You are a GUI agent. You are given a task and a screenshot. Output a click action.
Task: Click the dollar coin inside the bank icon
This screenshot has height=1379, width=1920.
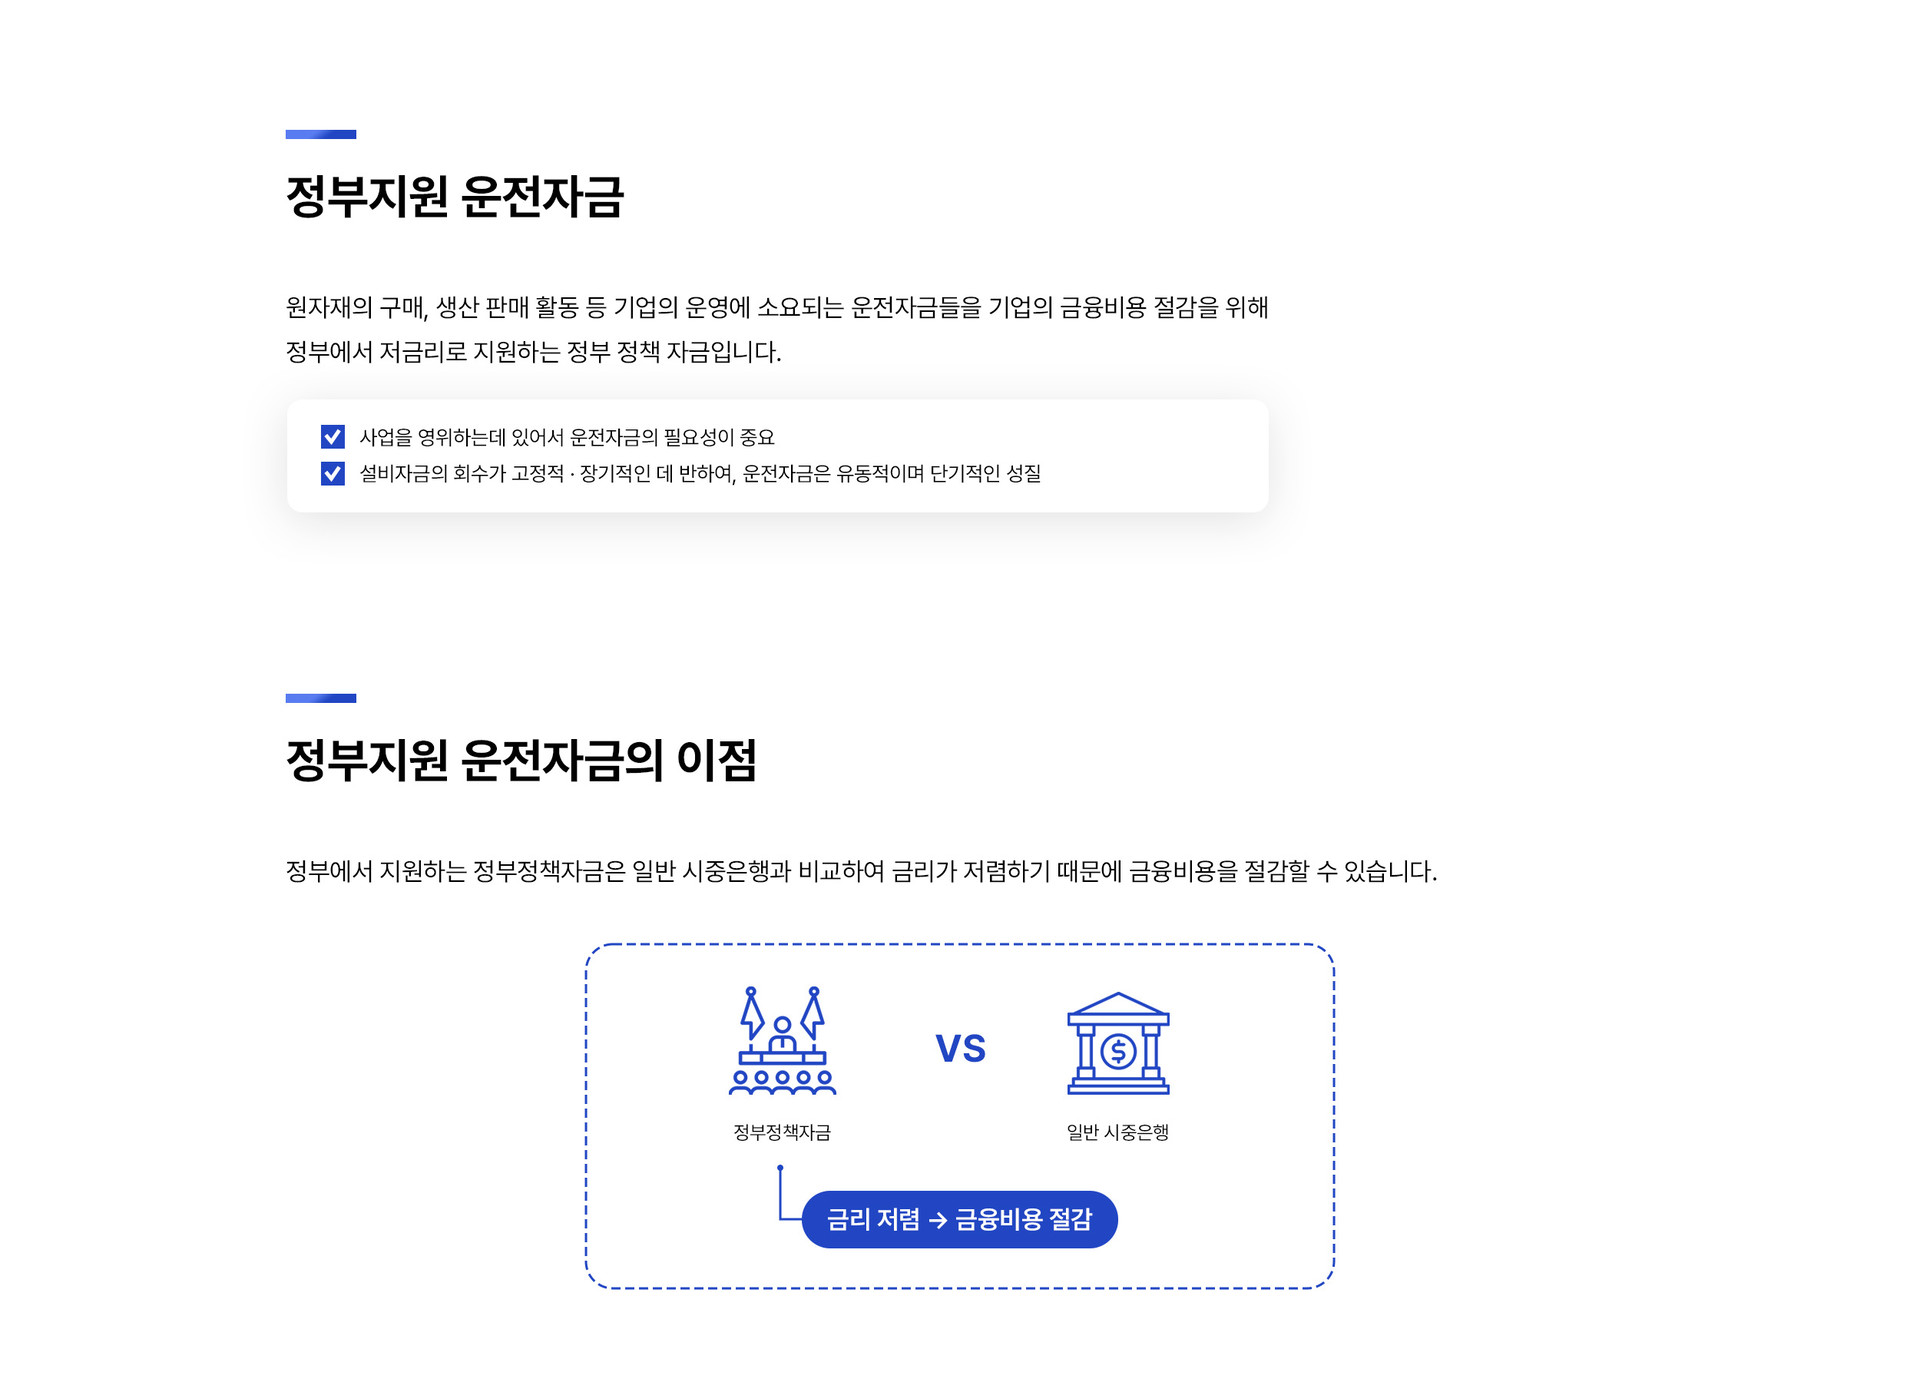click(x=1118, y=1051)
